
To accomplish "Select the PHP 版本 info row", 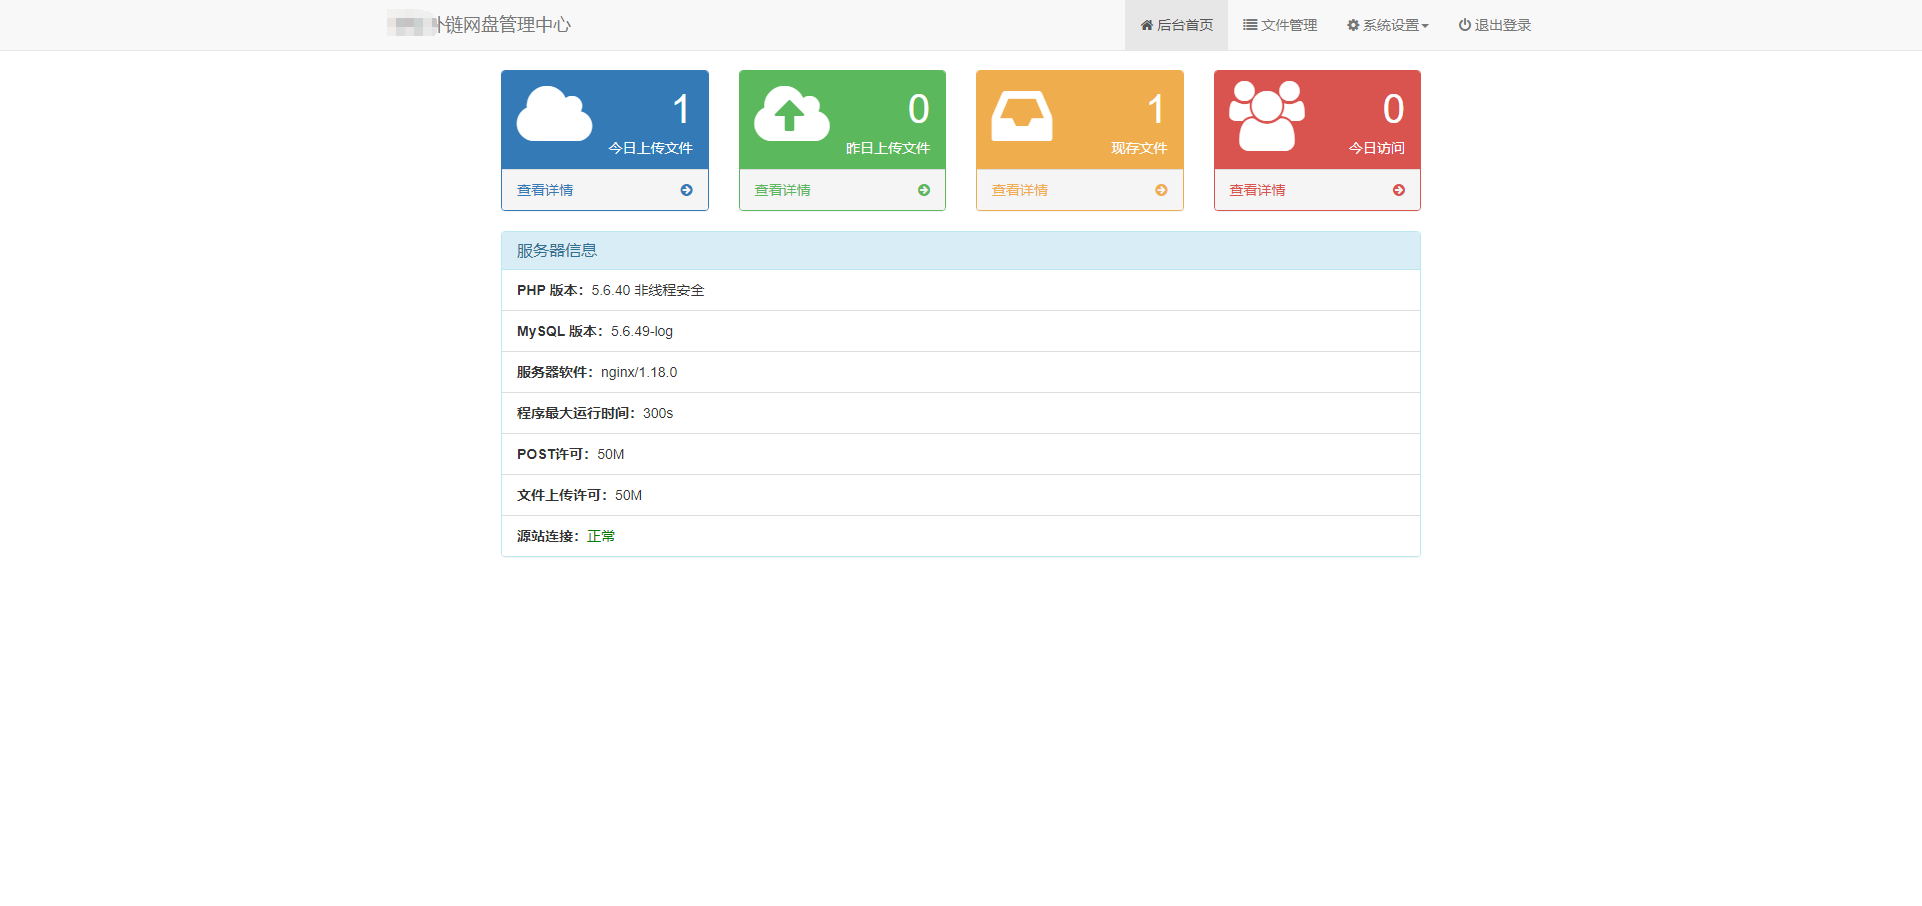I will pos(960,291).
